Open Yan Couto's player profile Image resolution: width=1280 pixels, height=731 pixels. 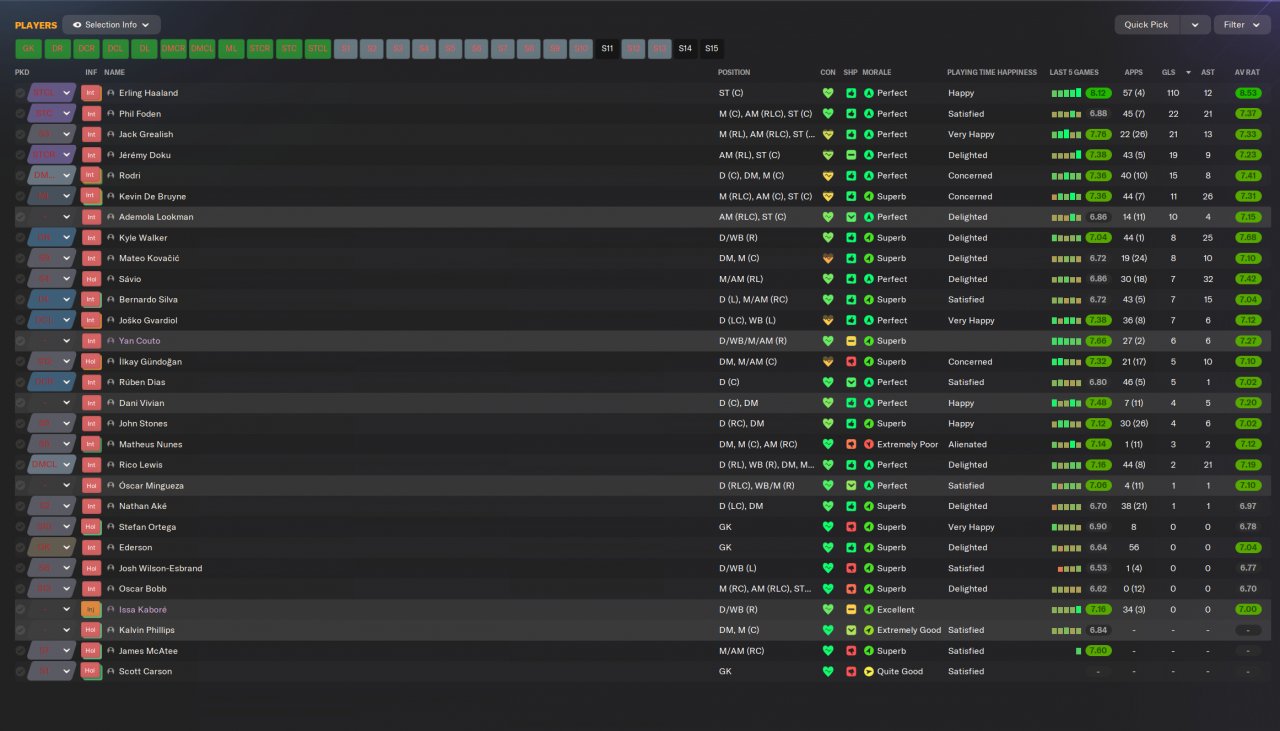139,341
